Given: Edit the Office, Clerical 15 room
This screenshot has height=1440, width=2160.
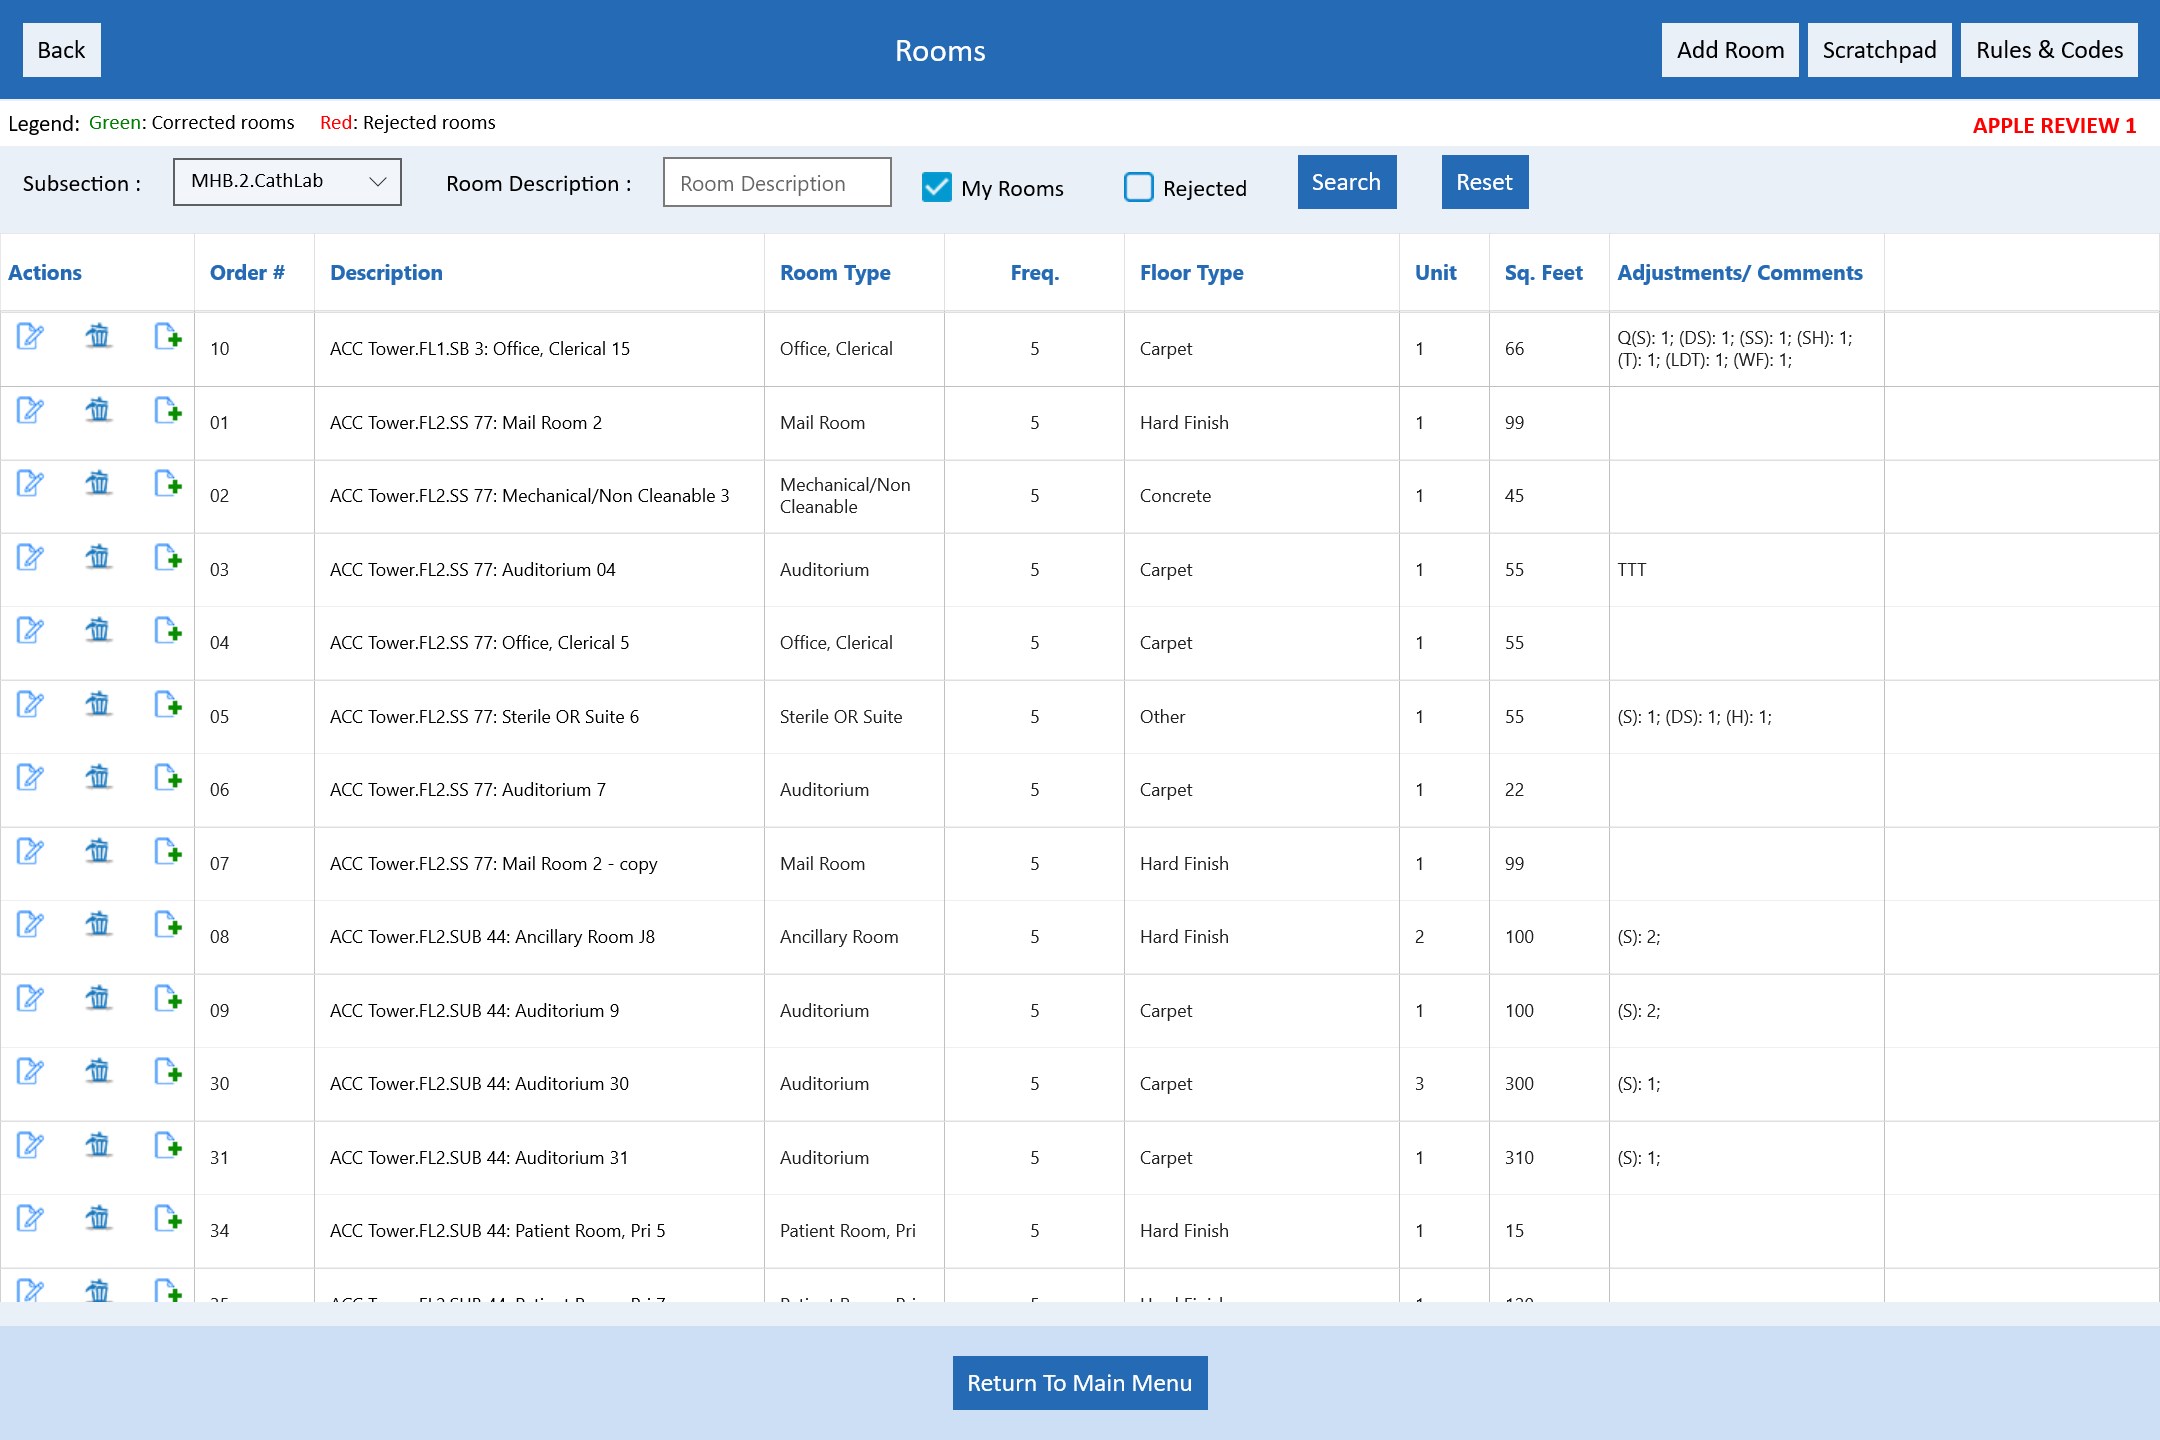Looking at the screenshot, I should (30, 336).
